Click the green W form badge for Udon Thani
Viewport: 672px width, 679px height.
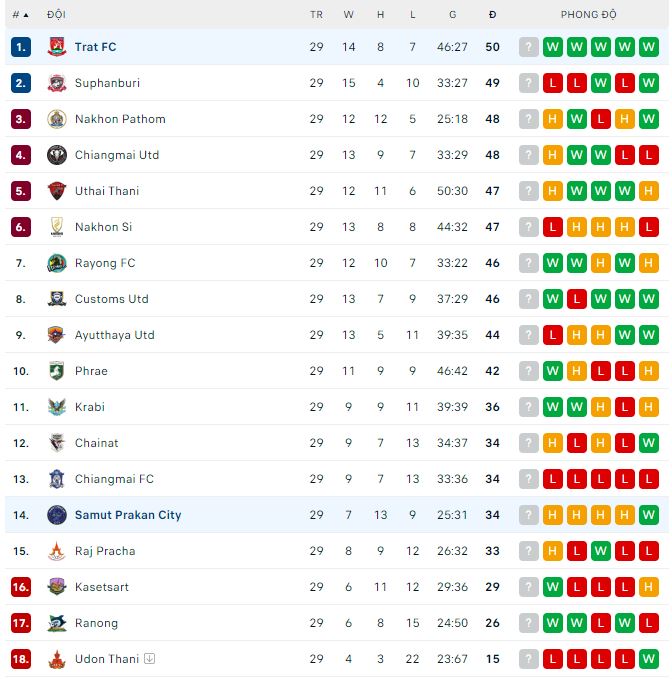(649, 659)
